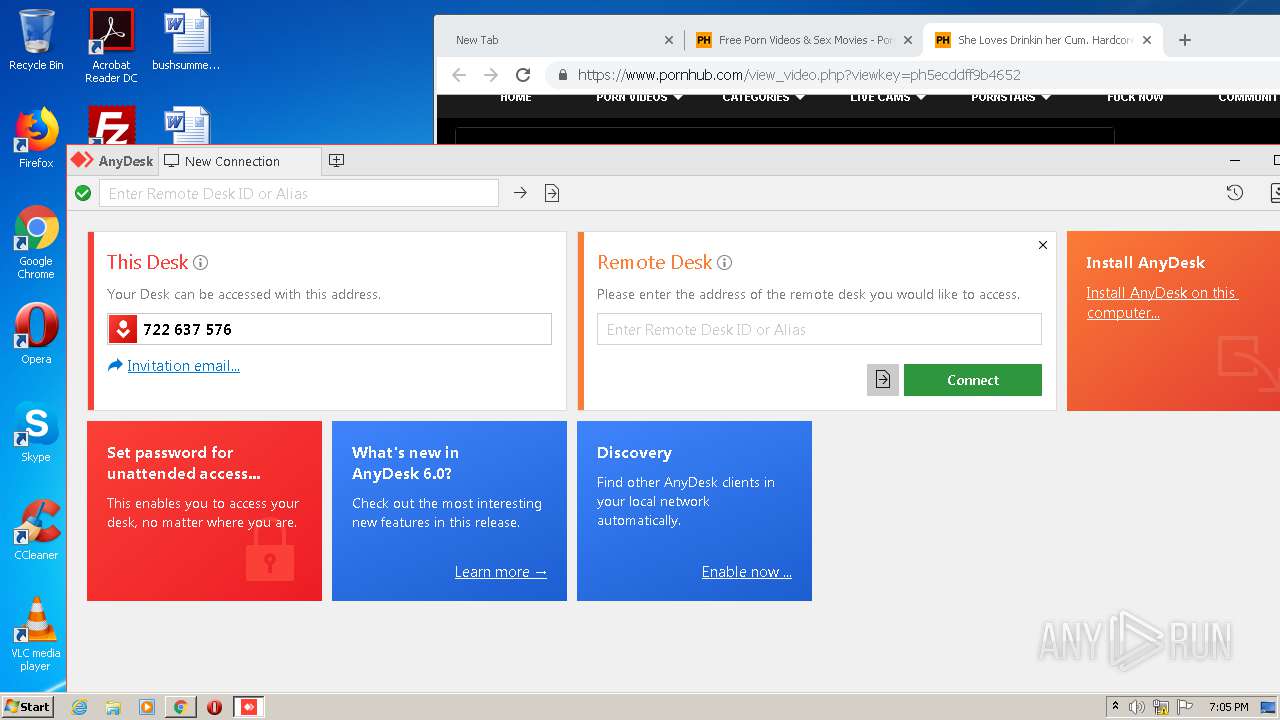
Task: Click the AnyDesk logo menu tab
Action: click(112, 160)
